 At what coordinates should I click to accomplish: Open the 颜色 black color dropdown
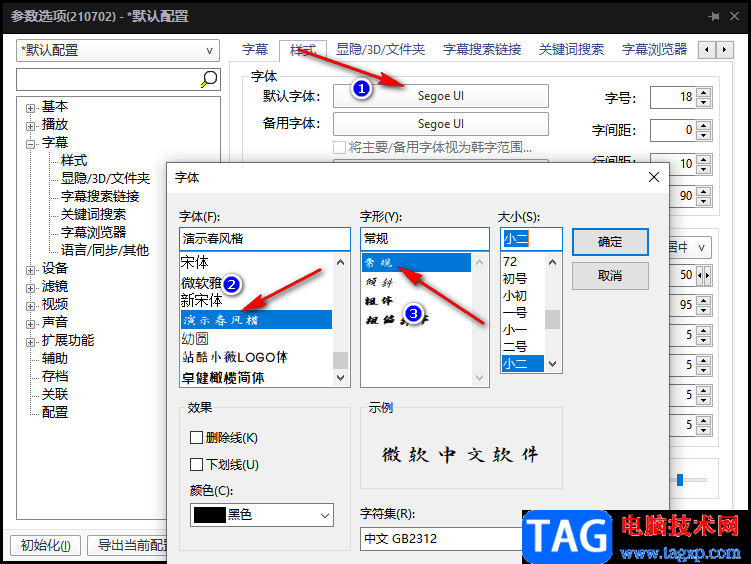click(262, 515)
